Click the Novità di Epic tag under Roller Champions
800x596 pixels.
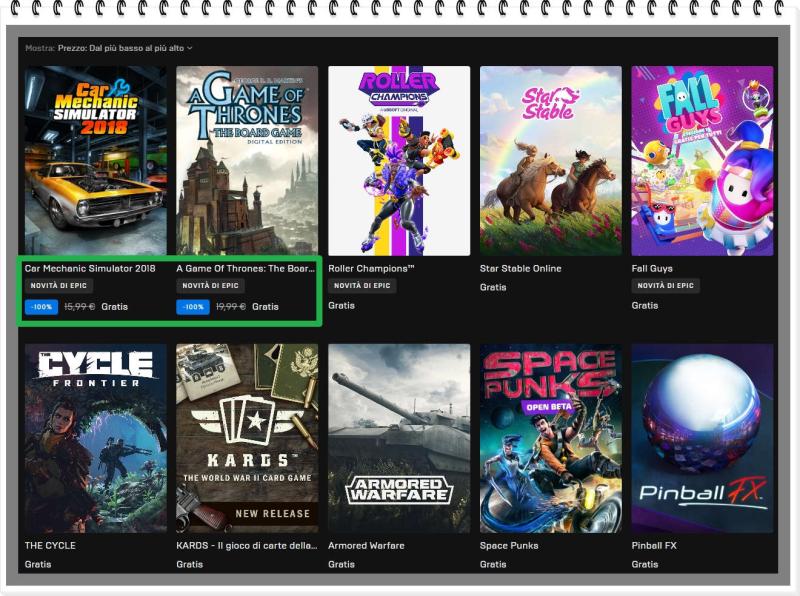coord(362,286)
